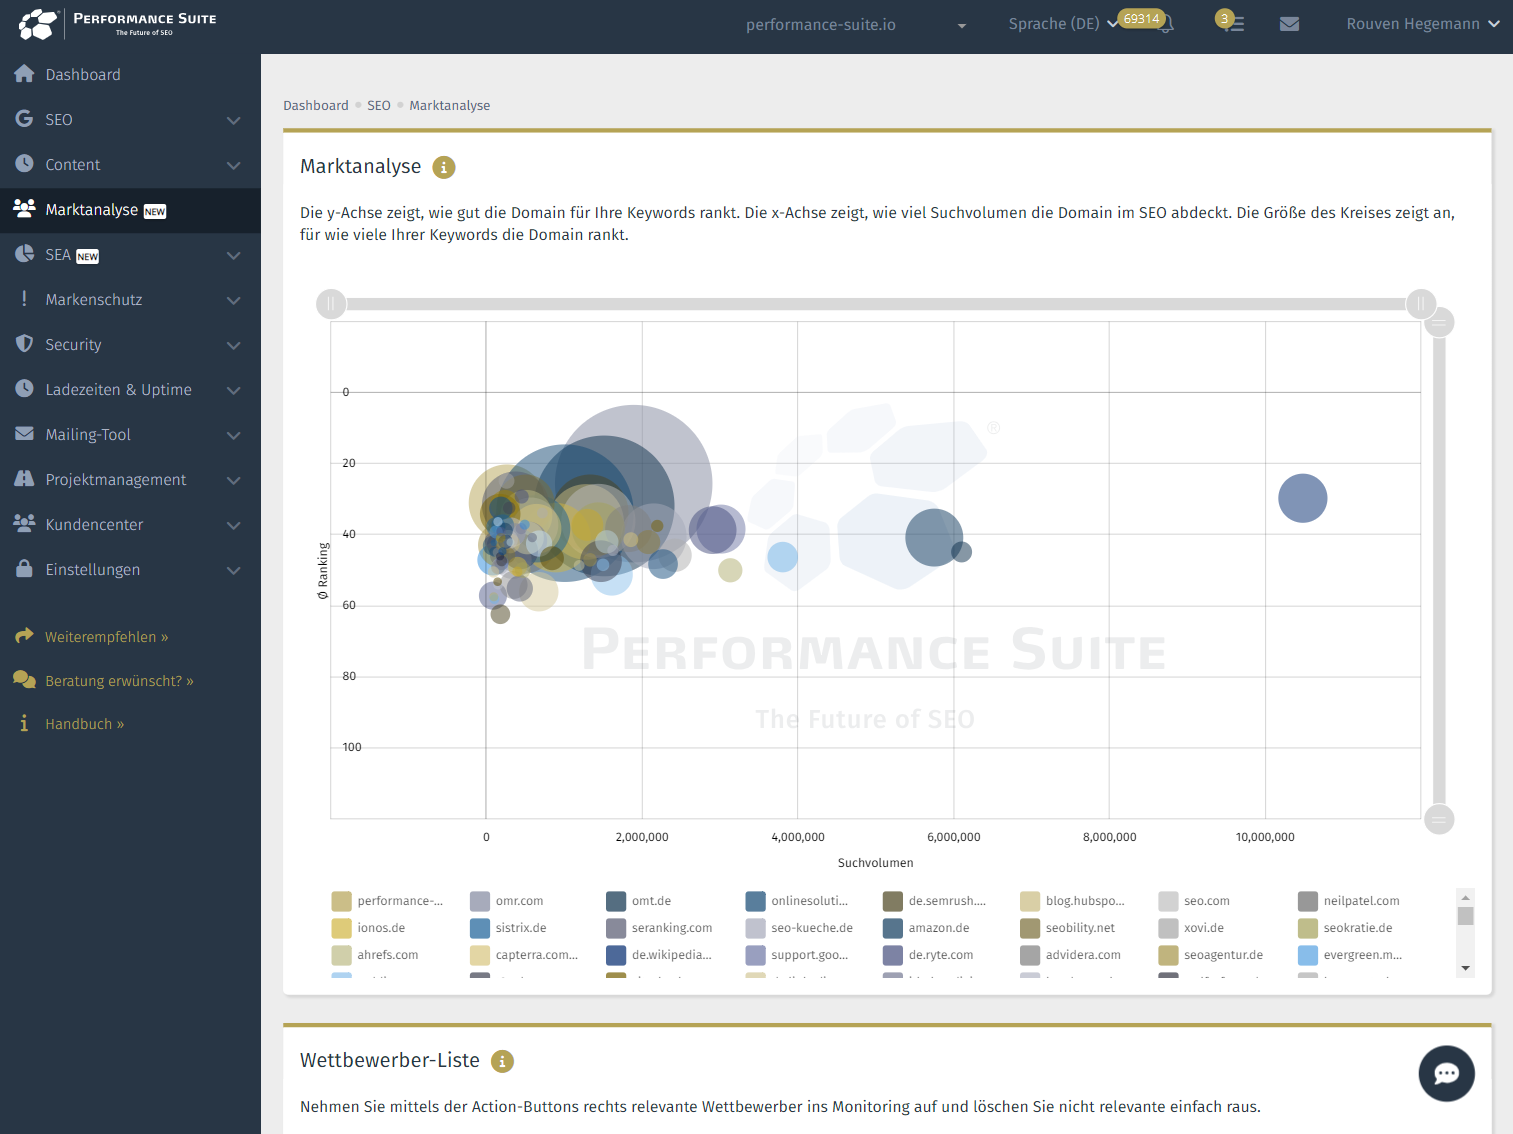Select Marktanalyse menu item
The image size is (1513, 1134).
click(130, 209)
